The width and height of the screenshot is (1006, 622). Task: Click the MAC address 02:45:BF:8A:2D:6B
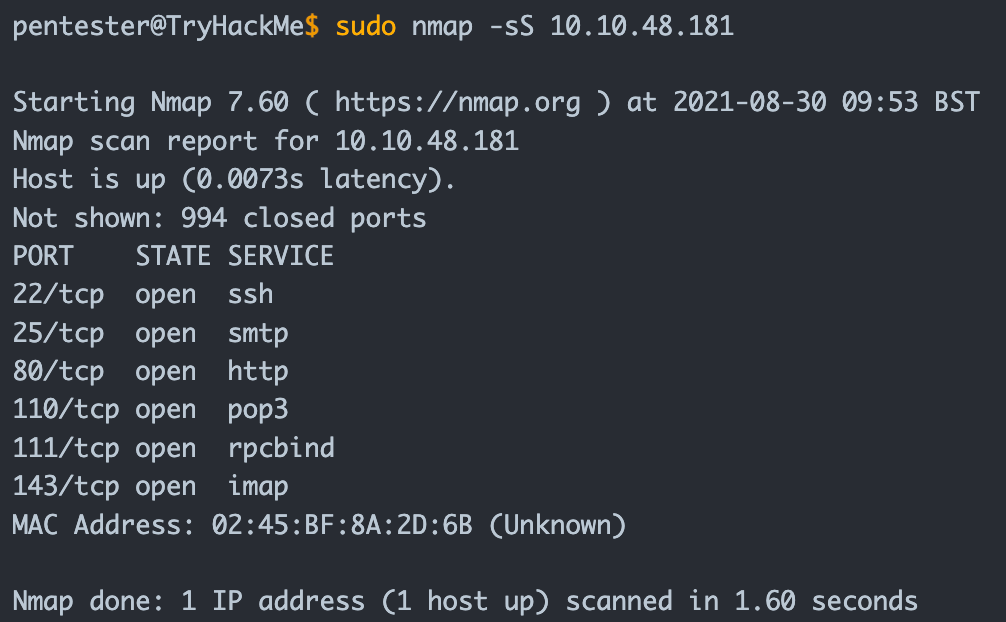[342, 524]
